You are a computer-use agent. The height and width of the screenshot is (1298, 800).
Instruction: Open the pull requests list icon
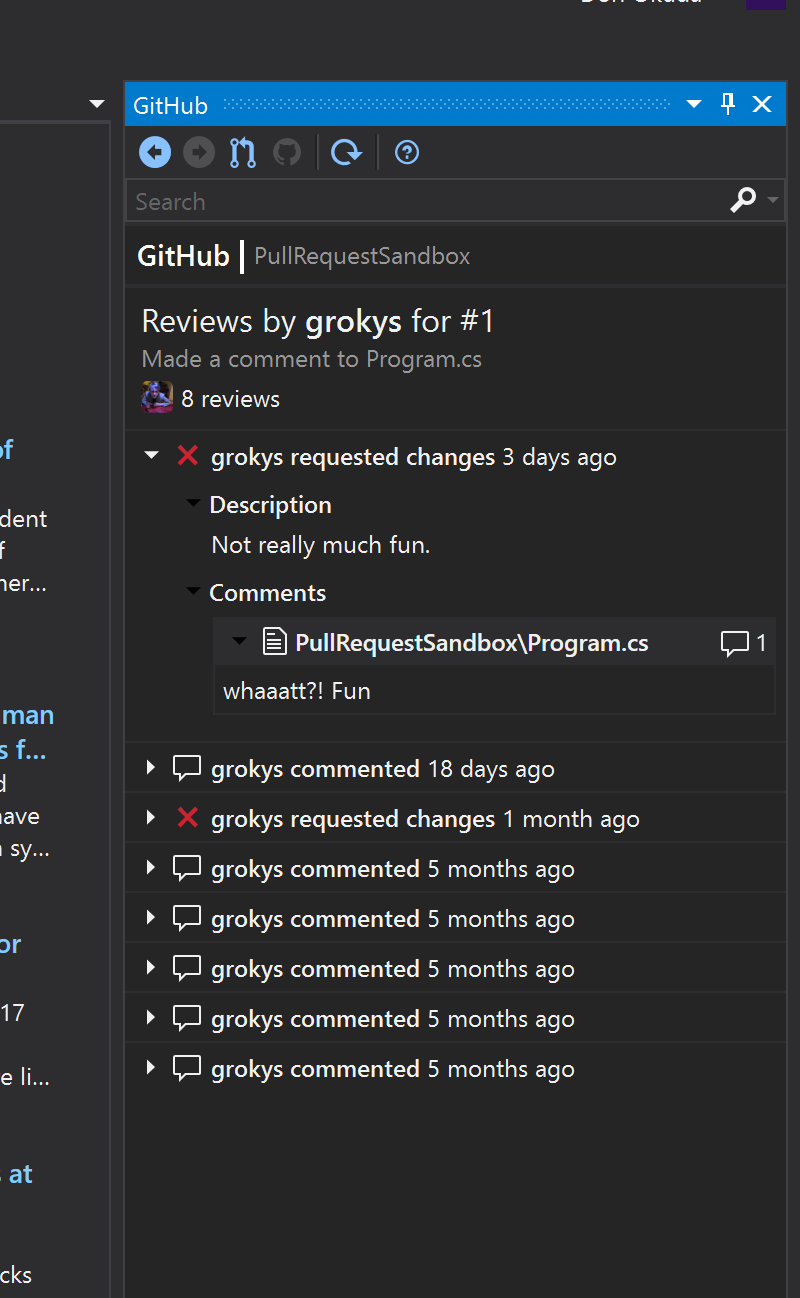click(x=243, y=152)
